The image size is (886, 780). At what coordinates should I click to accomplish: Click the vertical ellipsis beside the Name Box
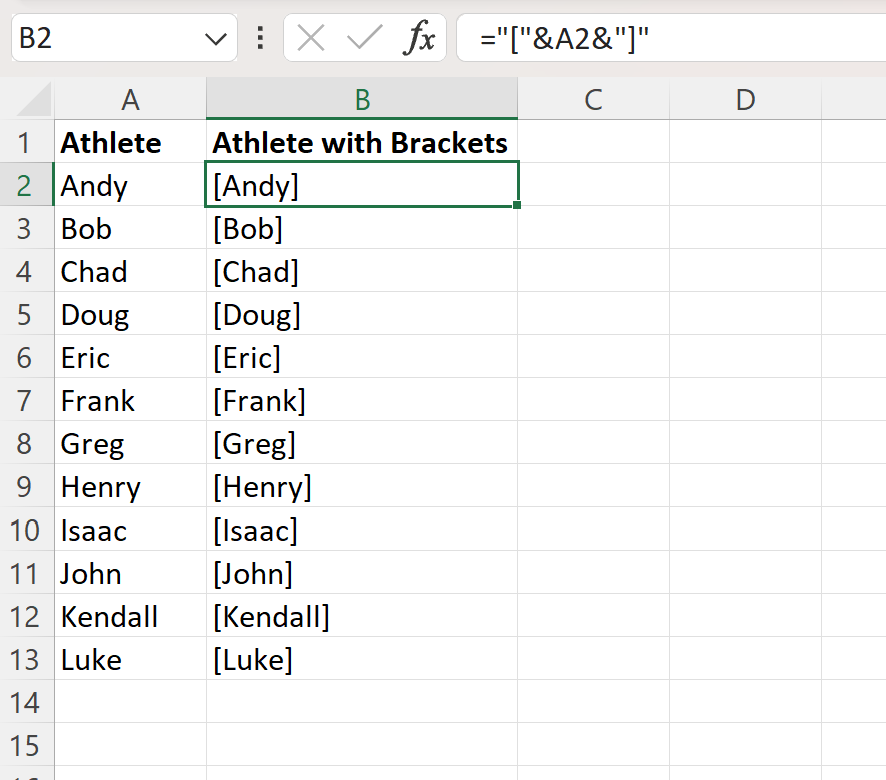click(259, 38)
